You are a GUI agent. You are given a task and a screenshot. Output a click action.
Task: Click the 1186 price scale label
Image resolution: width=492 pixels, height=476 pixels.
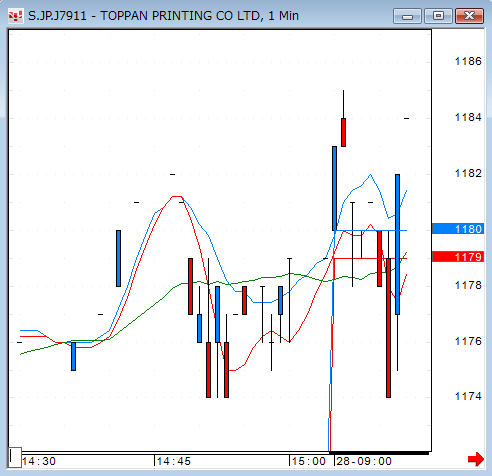468,61
